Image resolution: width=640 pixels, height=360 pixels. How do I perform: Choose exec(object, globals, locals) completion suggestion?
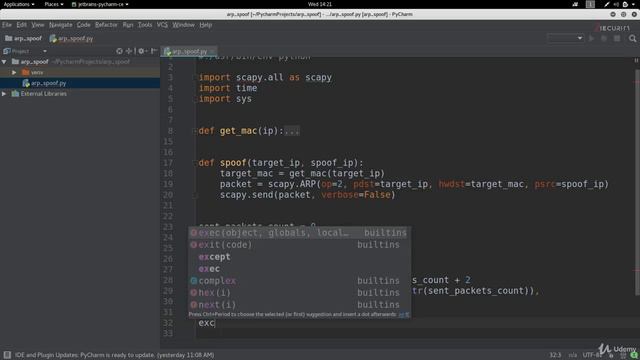(299, 233)
